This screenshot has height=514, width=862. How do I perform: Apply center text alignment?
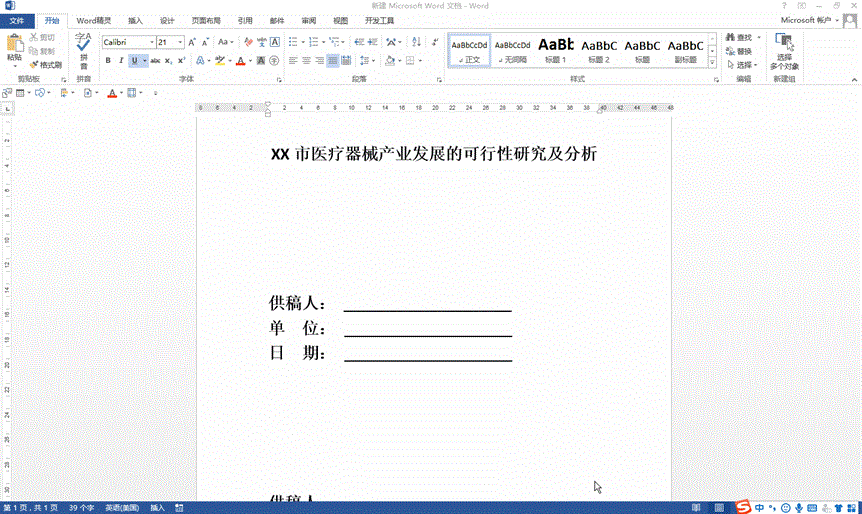(306, 61)
